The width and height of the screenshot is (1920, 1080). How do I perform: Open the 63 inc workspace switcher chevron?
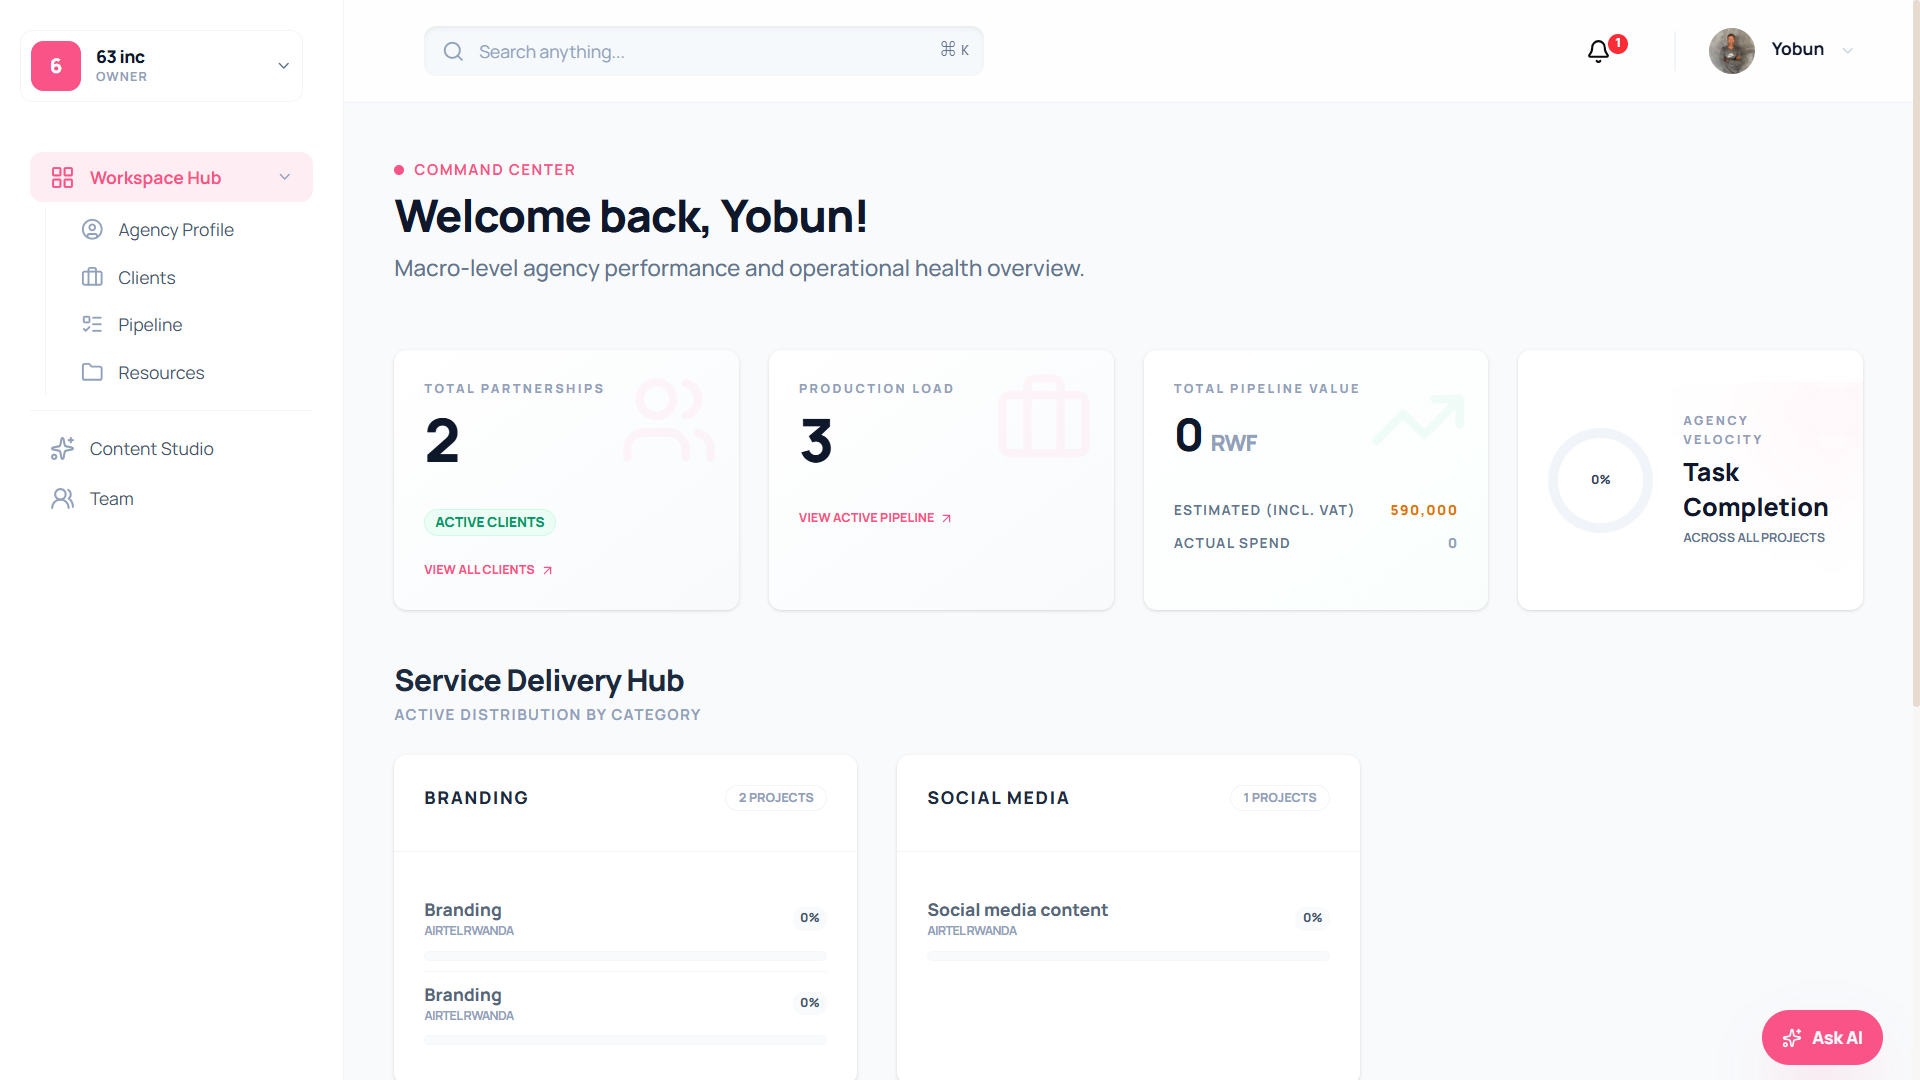tap(284, 66)
